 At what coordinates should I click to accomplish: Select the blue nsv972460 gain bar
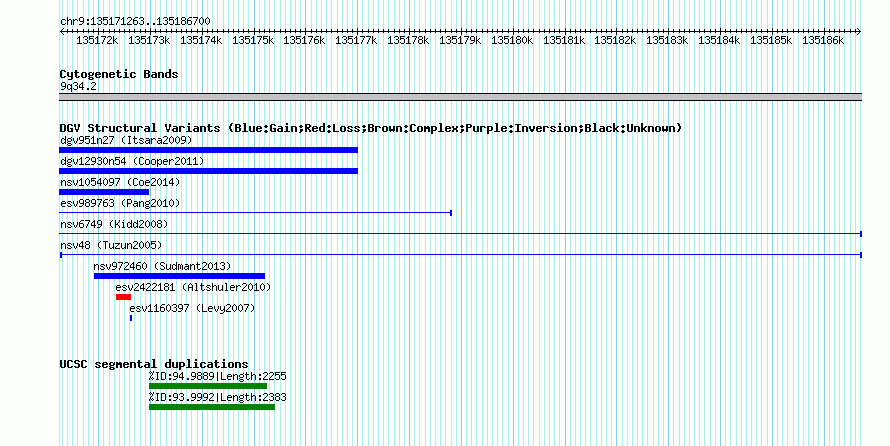click(x=179, y=276)
